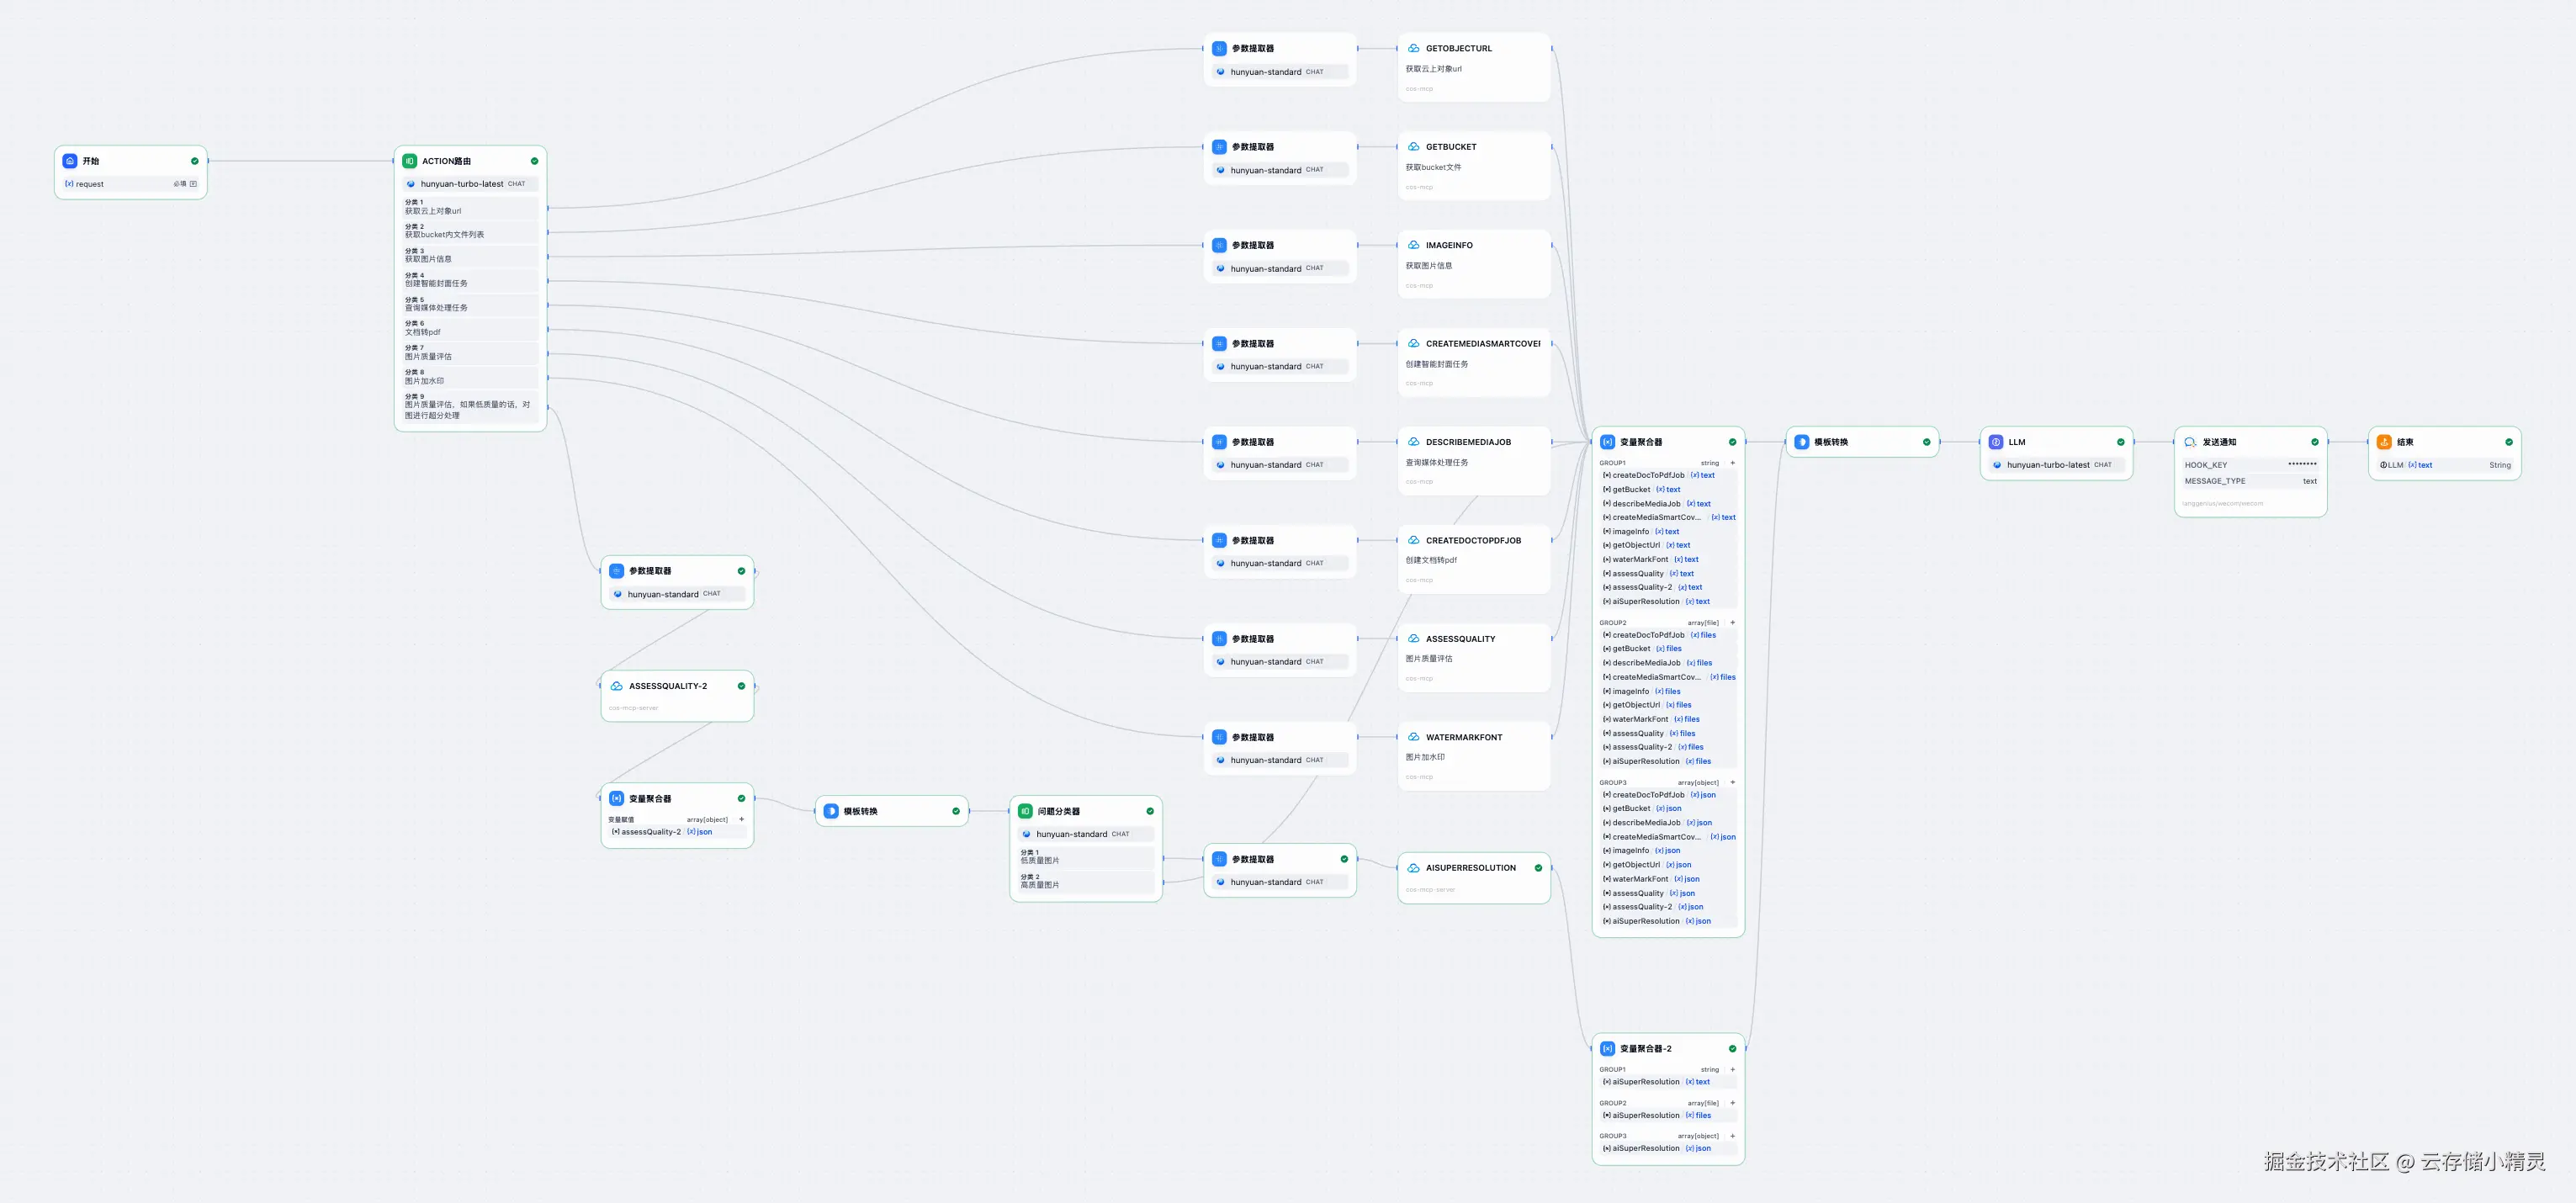Image resolution: width=2576 pixels, height=1203 pixels.
Task: Click the ACTION路由 classifier green icon
Action: click(x=409, y=161)
